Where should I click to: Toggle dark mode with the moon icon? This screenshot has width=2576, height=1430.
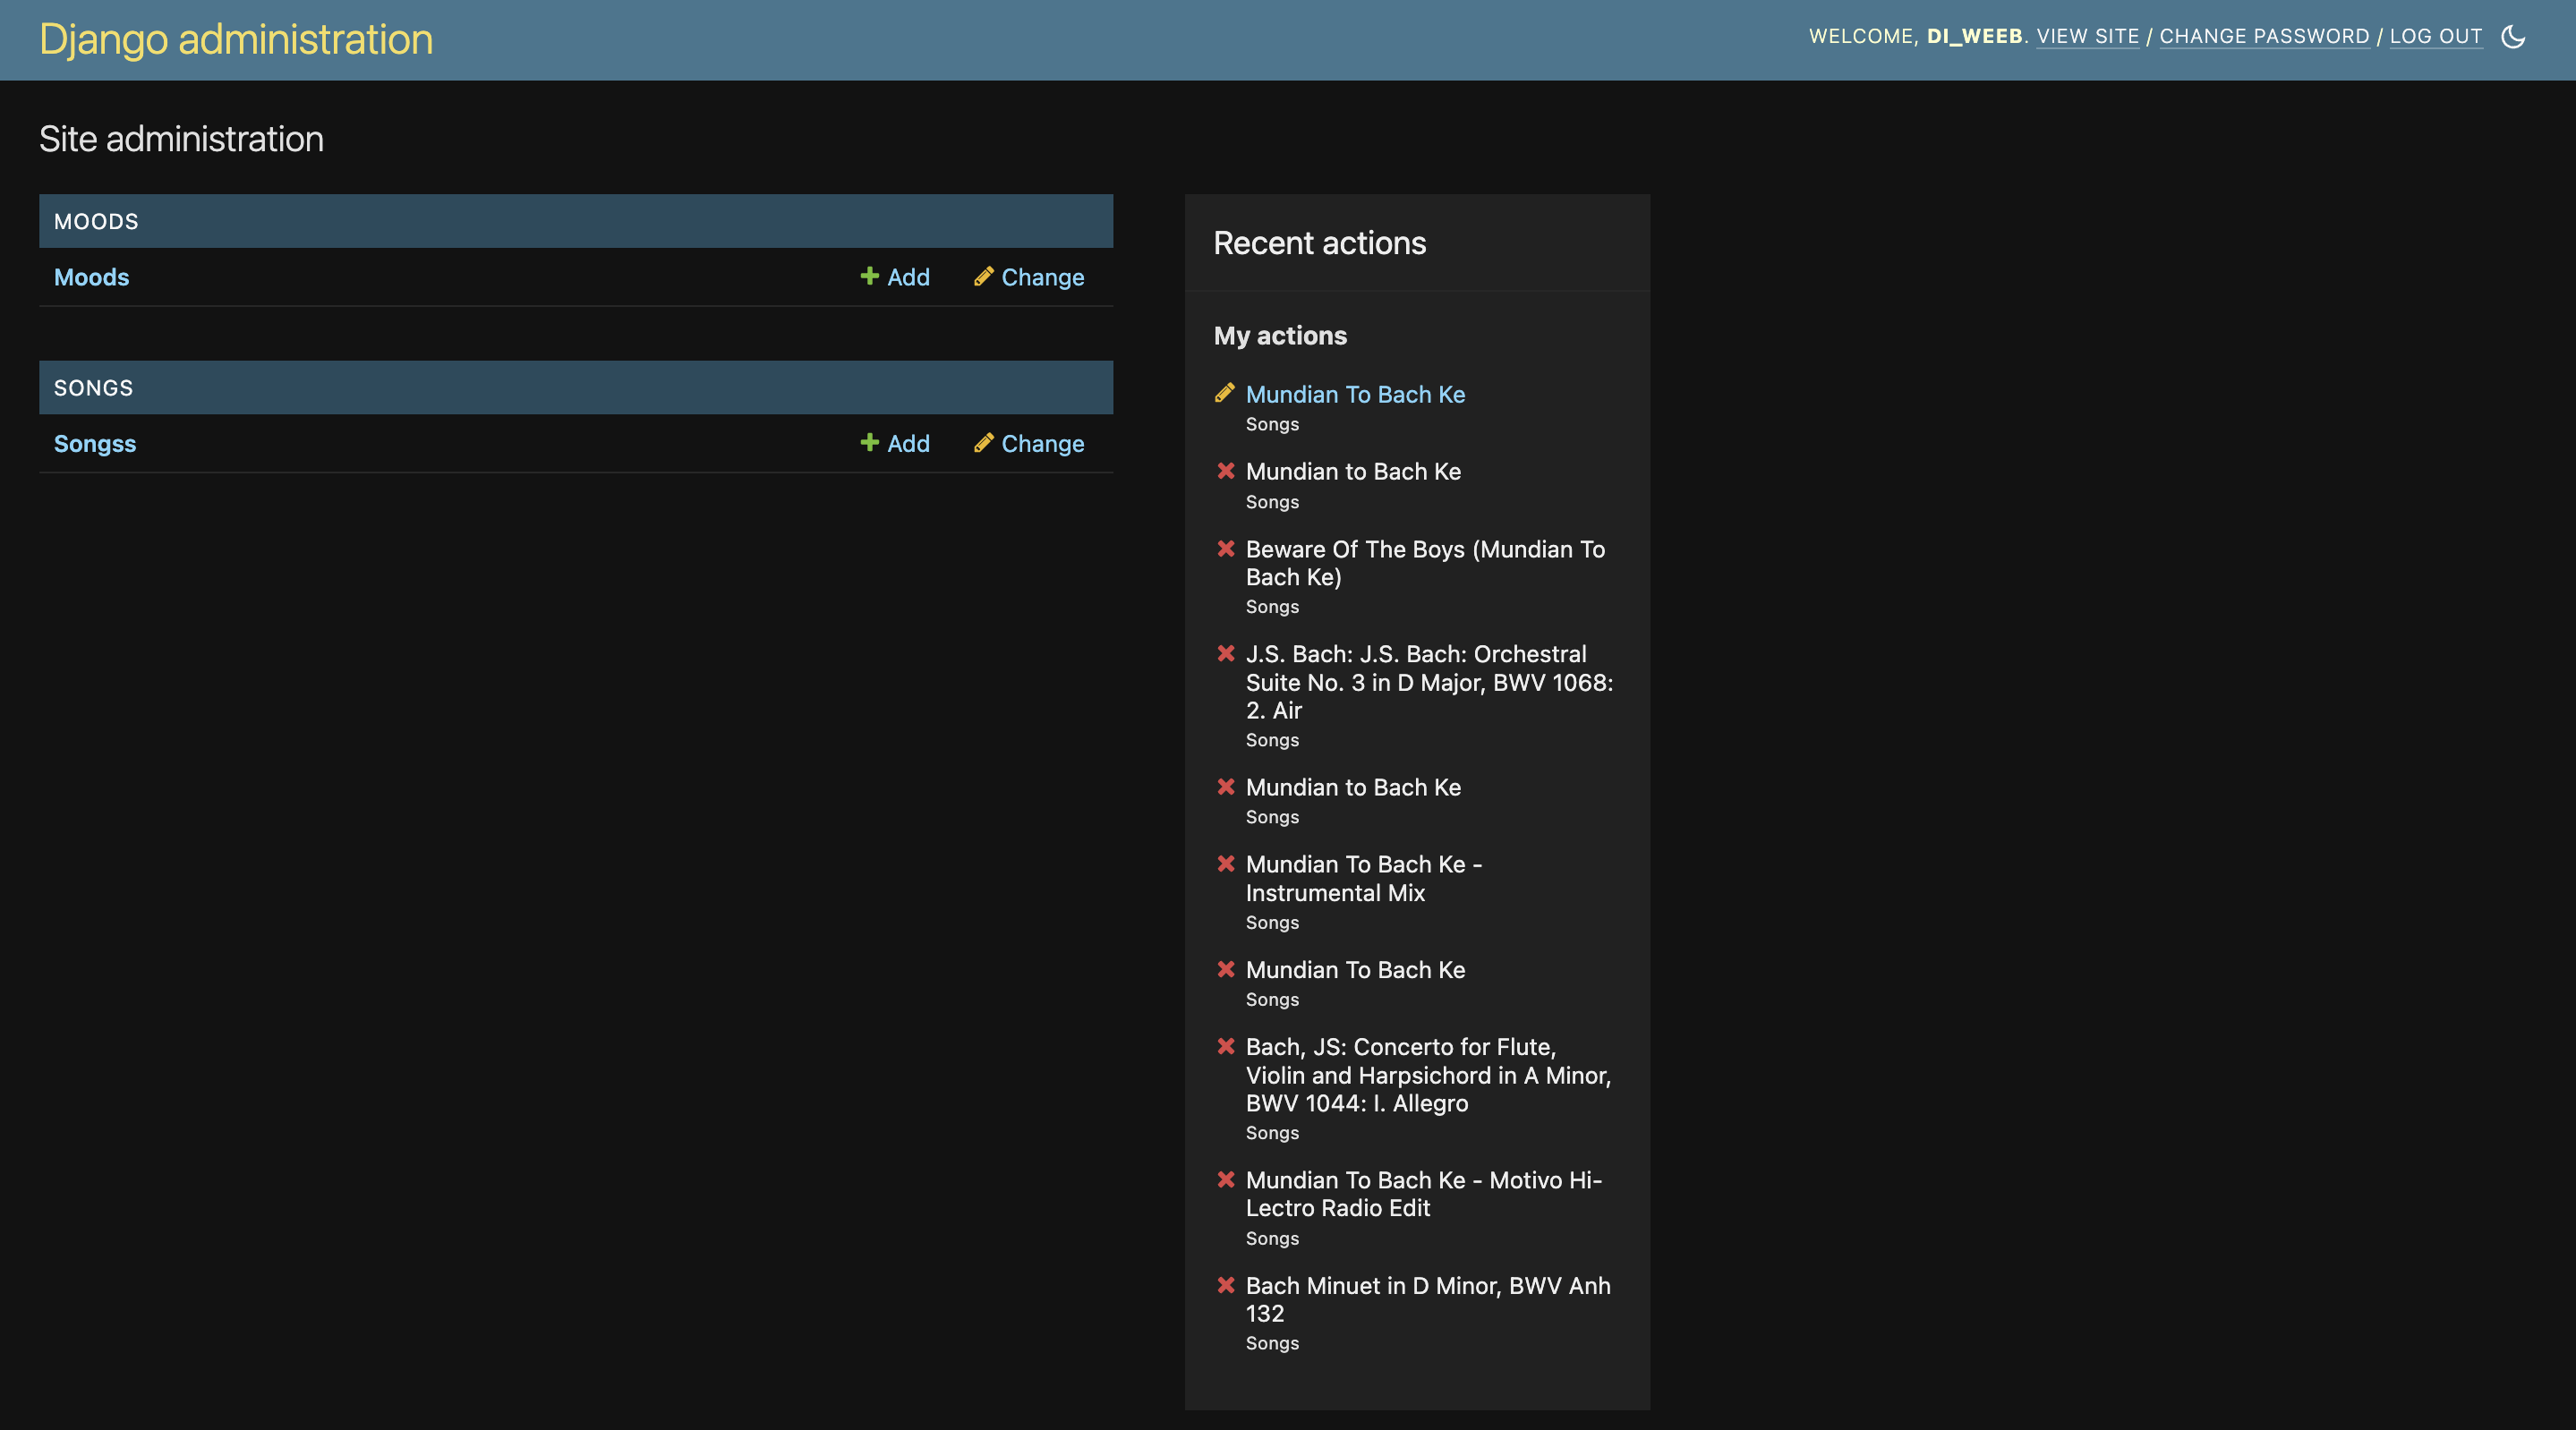[2517, 37]
